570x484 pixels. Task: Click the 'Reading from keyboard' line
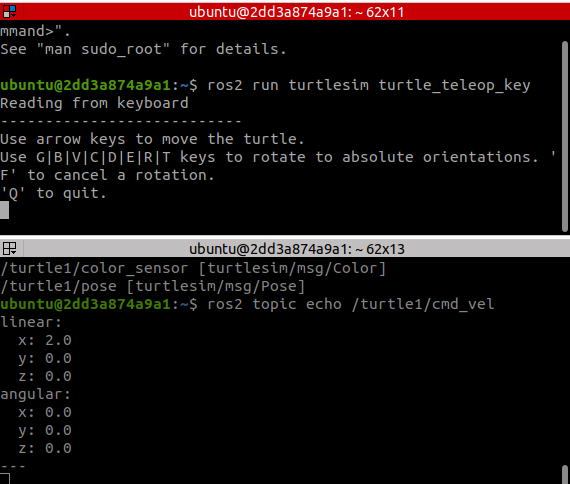pyautogui.click(x=94, y=104)
